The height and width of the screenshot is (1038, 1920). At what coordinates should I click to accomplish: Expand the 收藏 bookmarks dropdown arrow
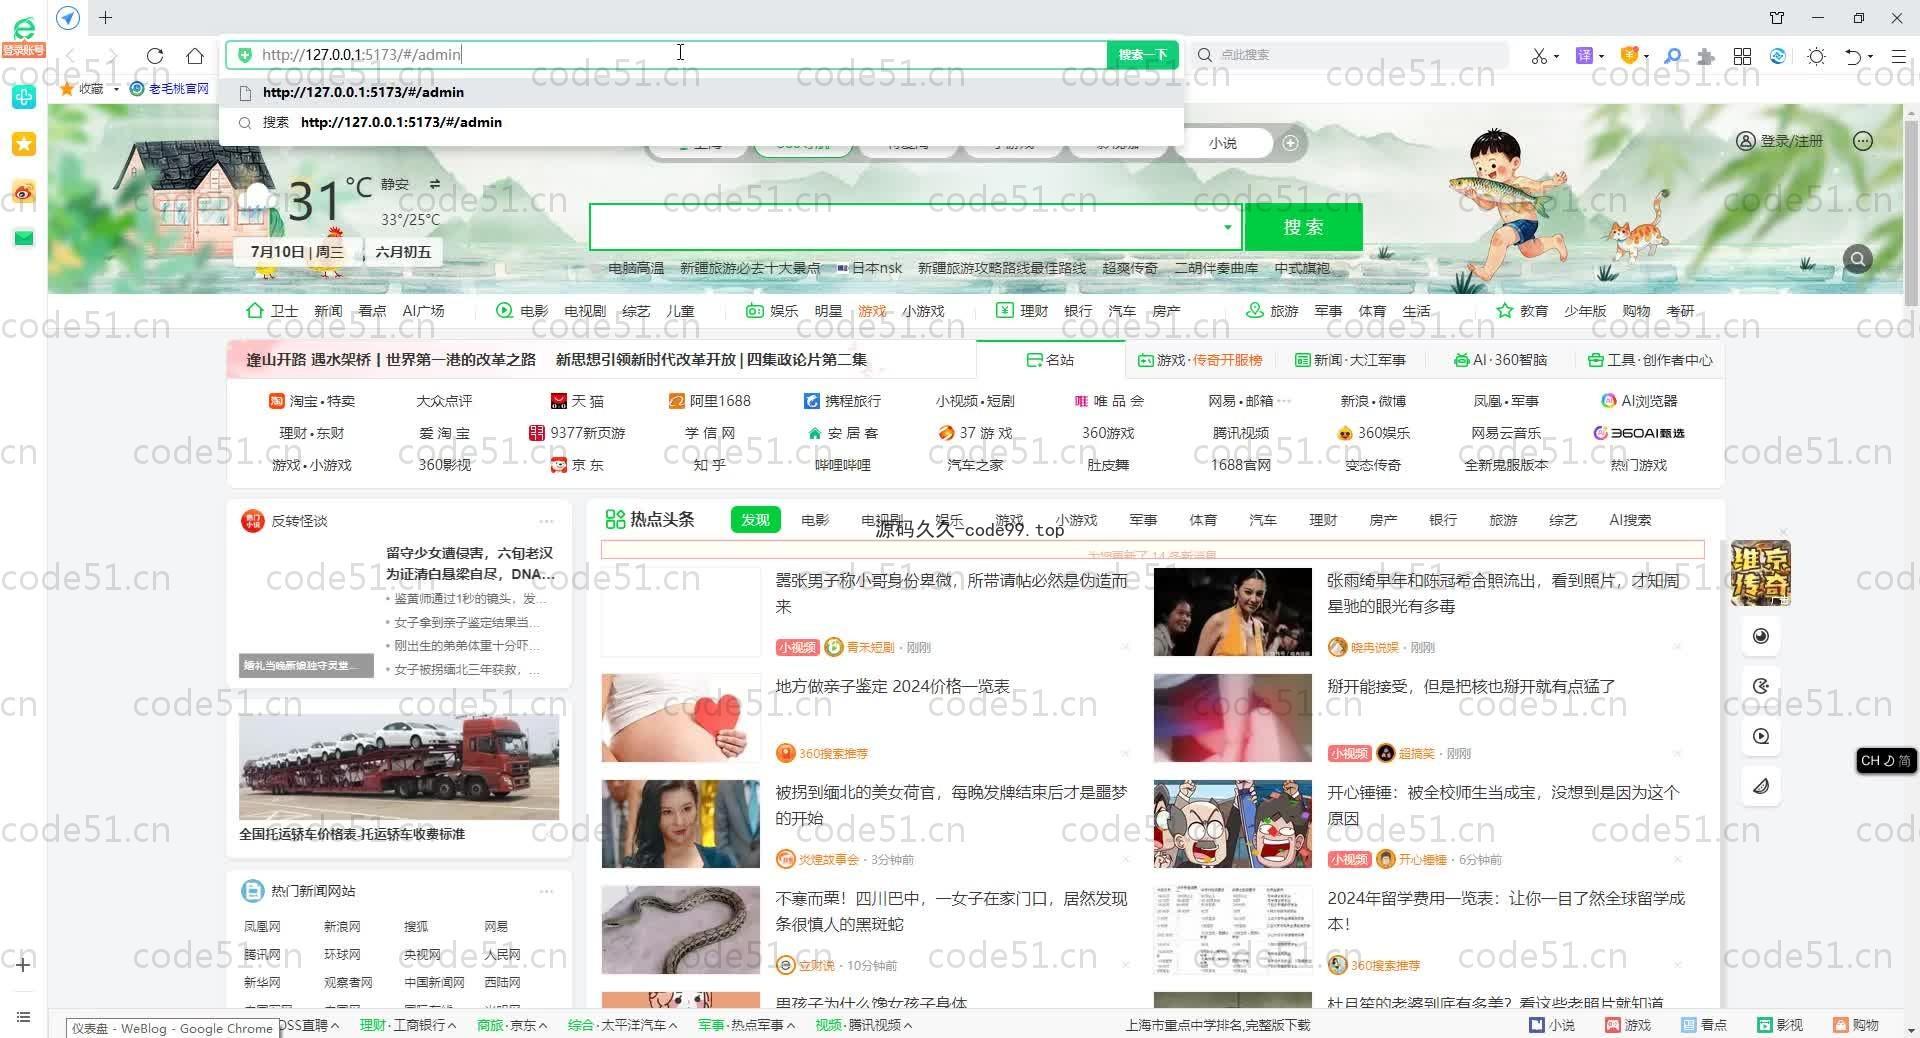pos(116,89)
